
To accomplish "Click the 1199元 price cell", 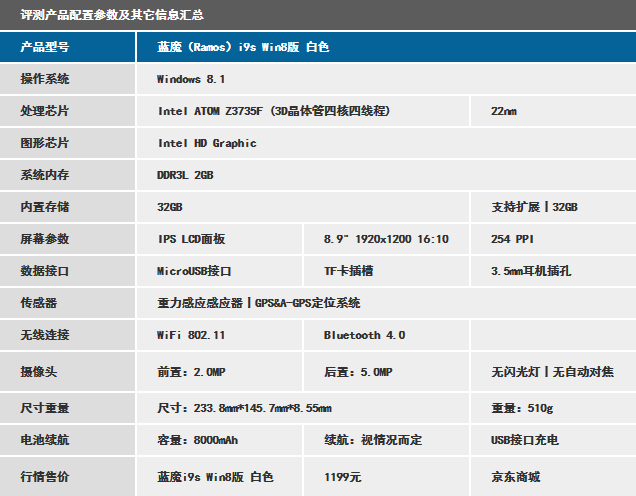I will point(386,477).
